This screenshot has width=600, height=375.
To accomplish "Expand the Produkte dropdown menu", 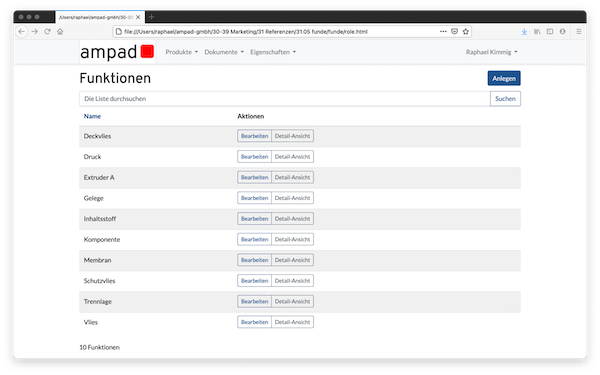I will pos(182,52).
